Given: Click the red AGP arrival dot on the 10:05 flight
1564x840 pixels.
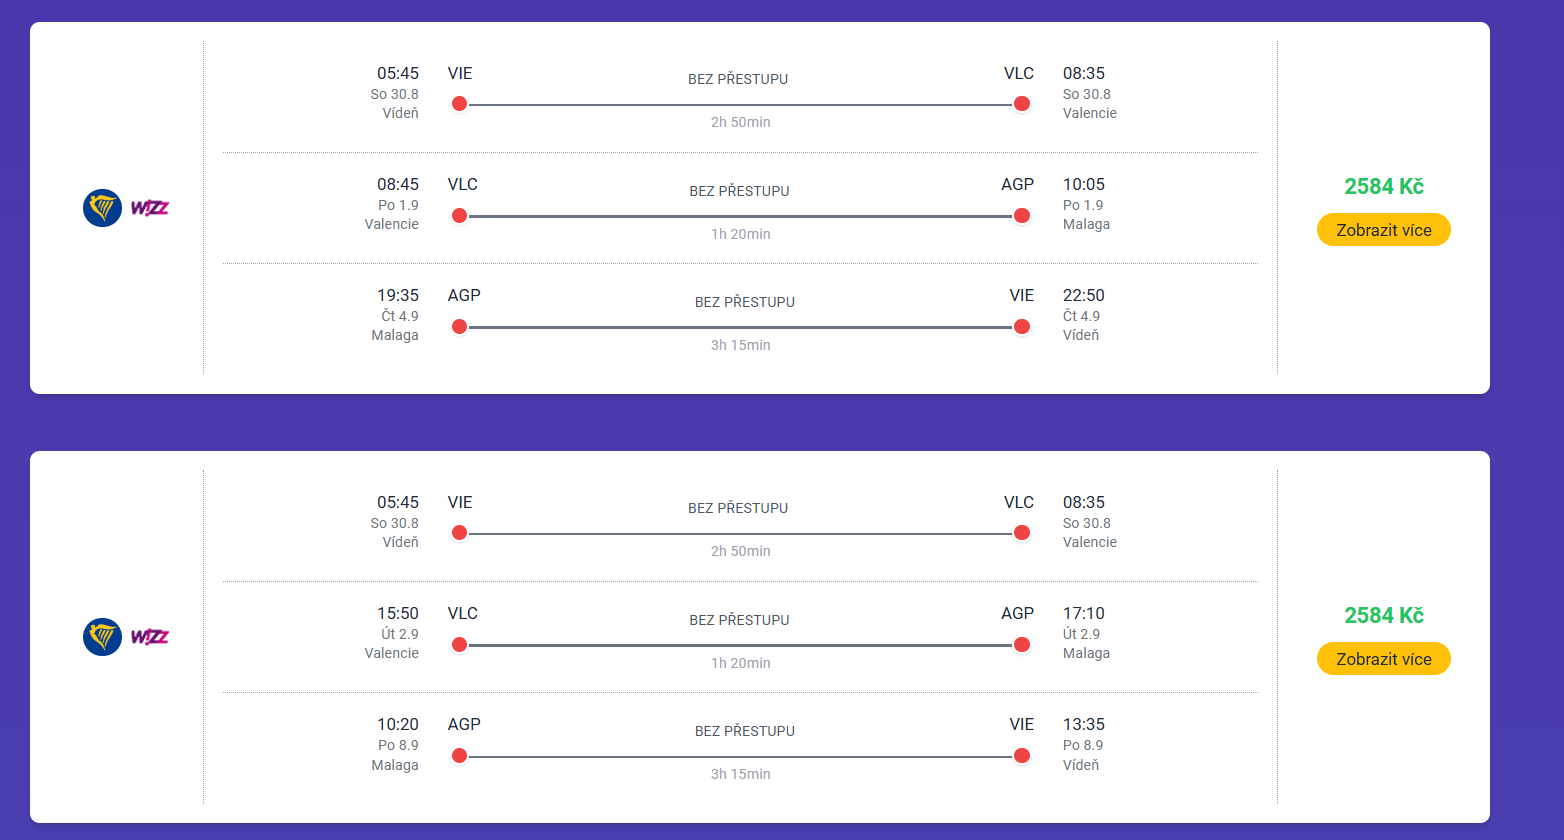Looking at the screenshot, I should click(x=1021, y=216).
